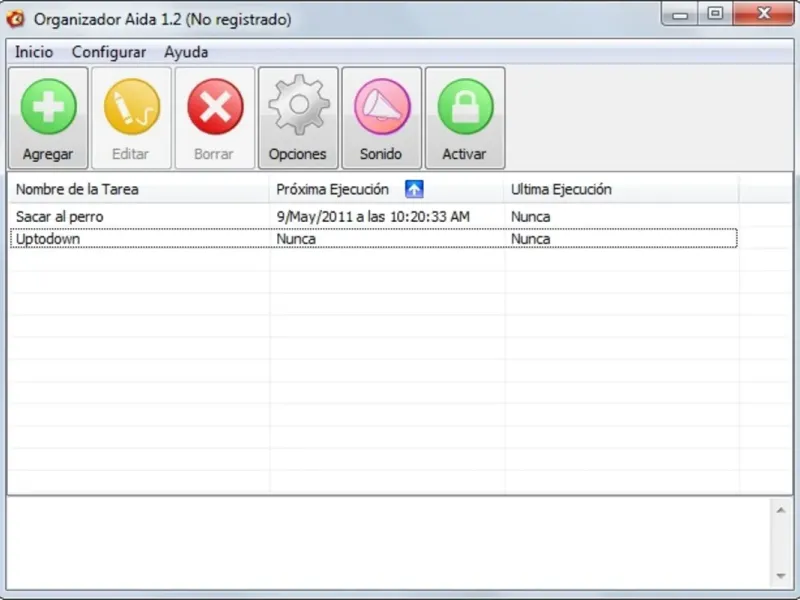Select the Uptodown task row

pyautogui.click(x=373, y=239)
